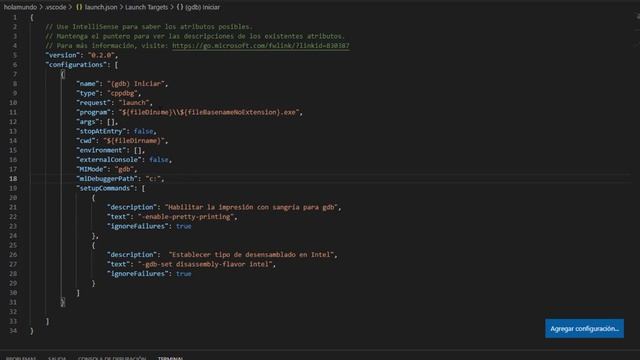The image size is (640, 360).
Task: Click the true value on line 23
Action: pyautogui.click(x=184, y=226)
